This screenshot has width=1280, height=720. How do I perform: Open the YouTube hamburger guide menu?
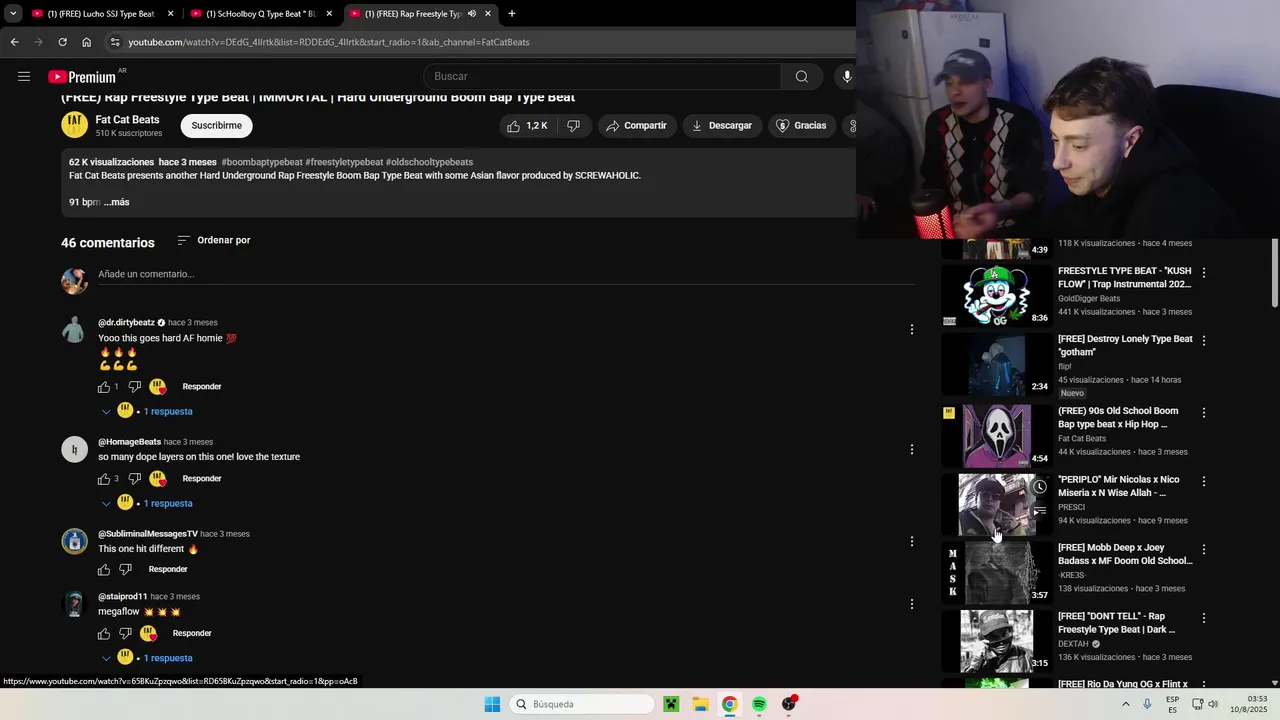coord(24,76)
